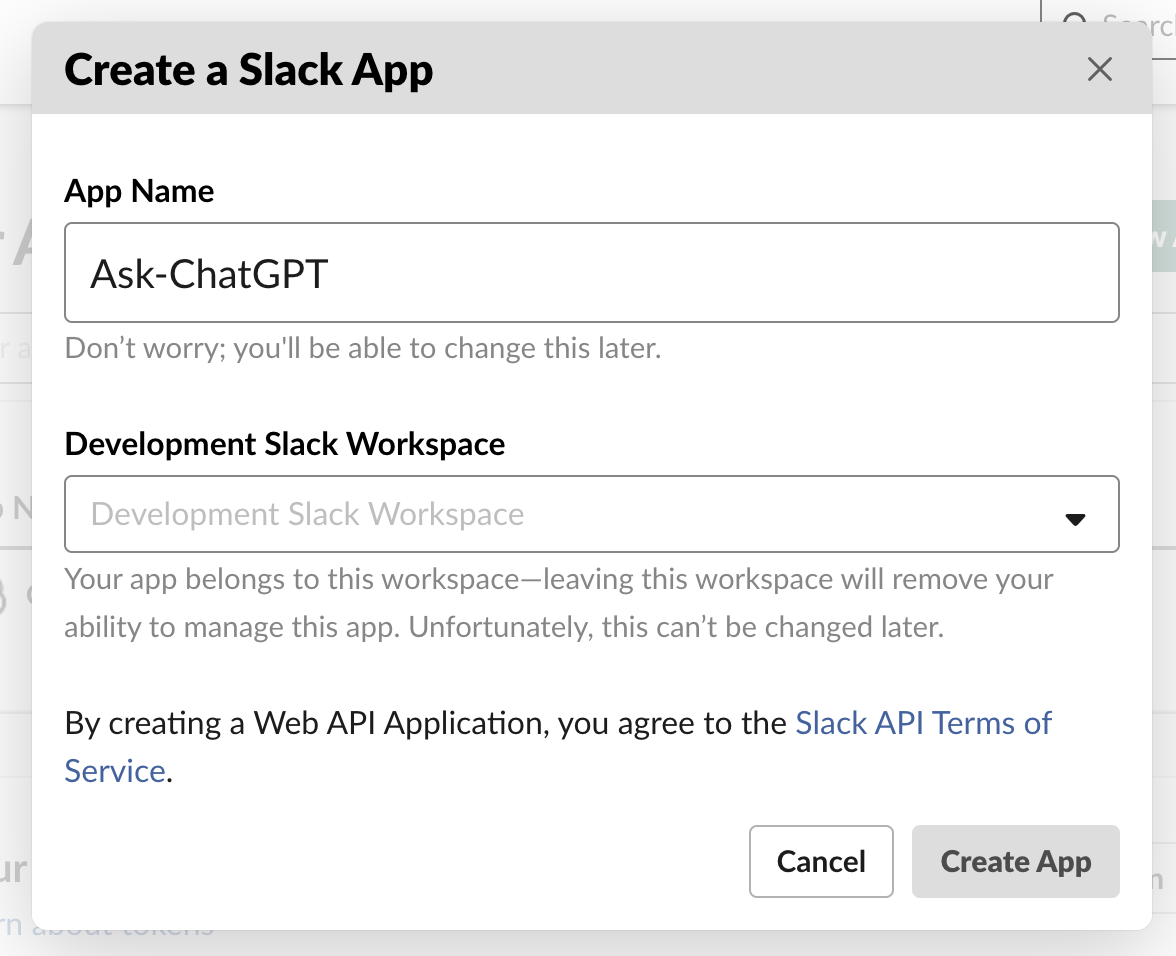1176x956 pixels.
Task: Click the "Don't worry" helper text
Action: (362, 349)
